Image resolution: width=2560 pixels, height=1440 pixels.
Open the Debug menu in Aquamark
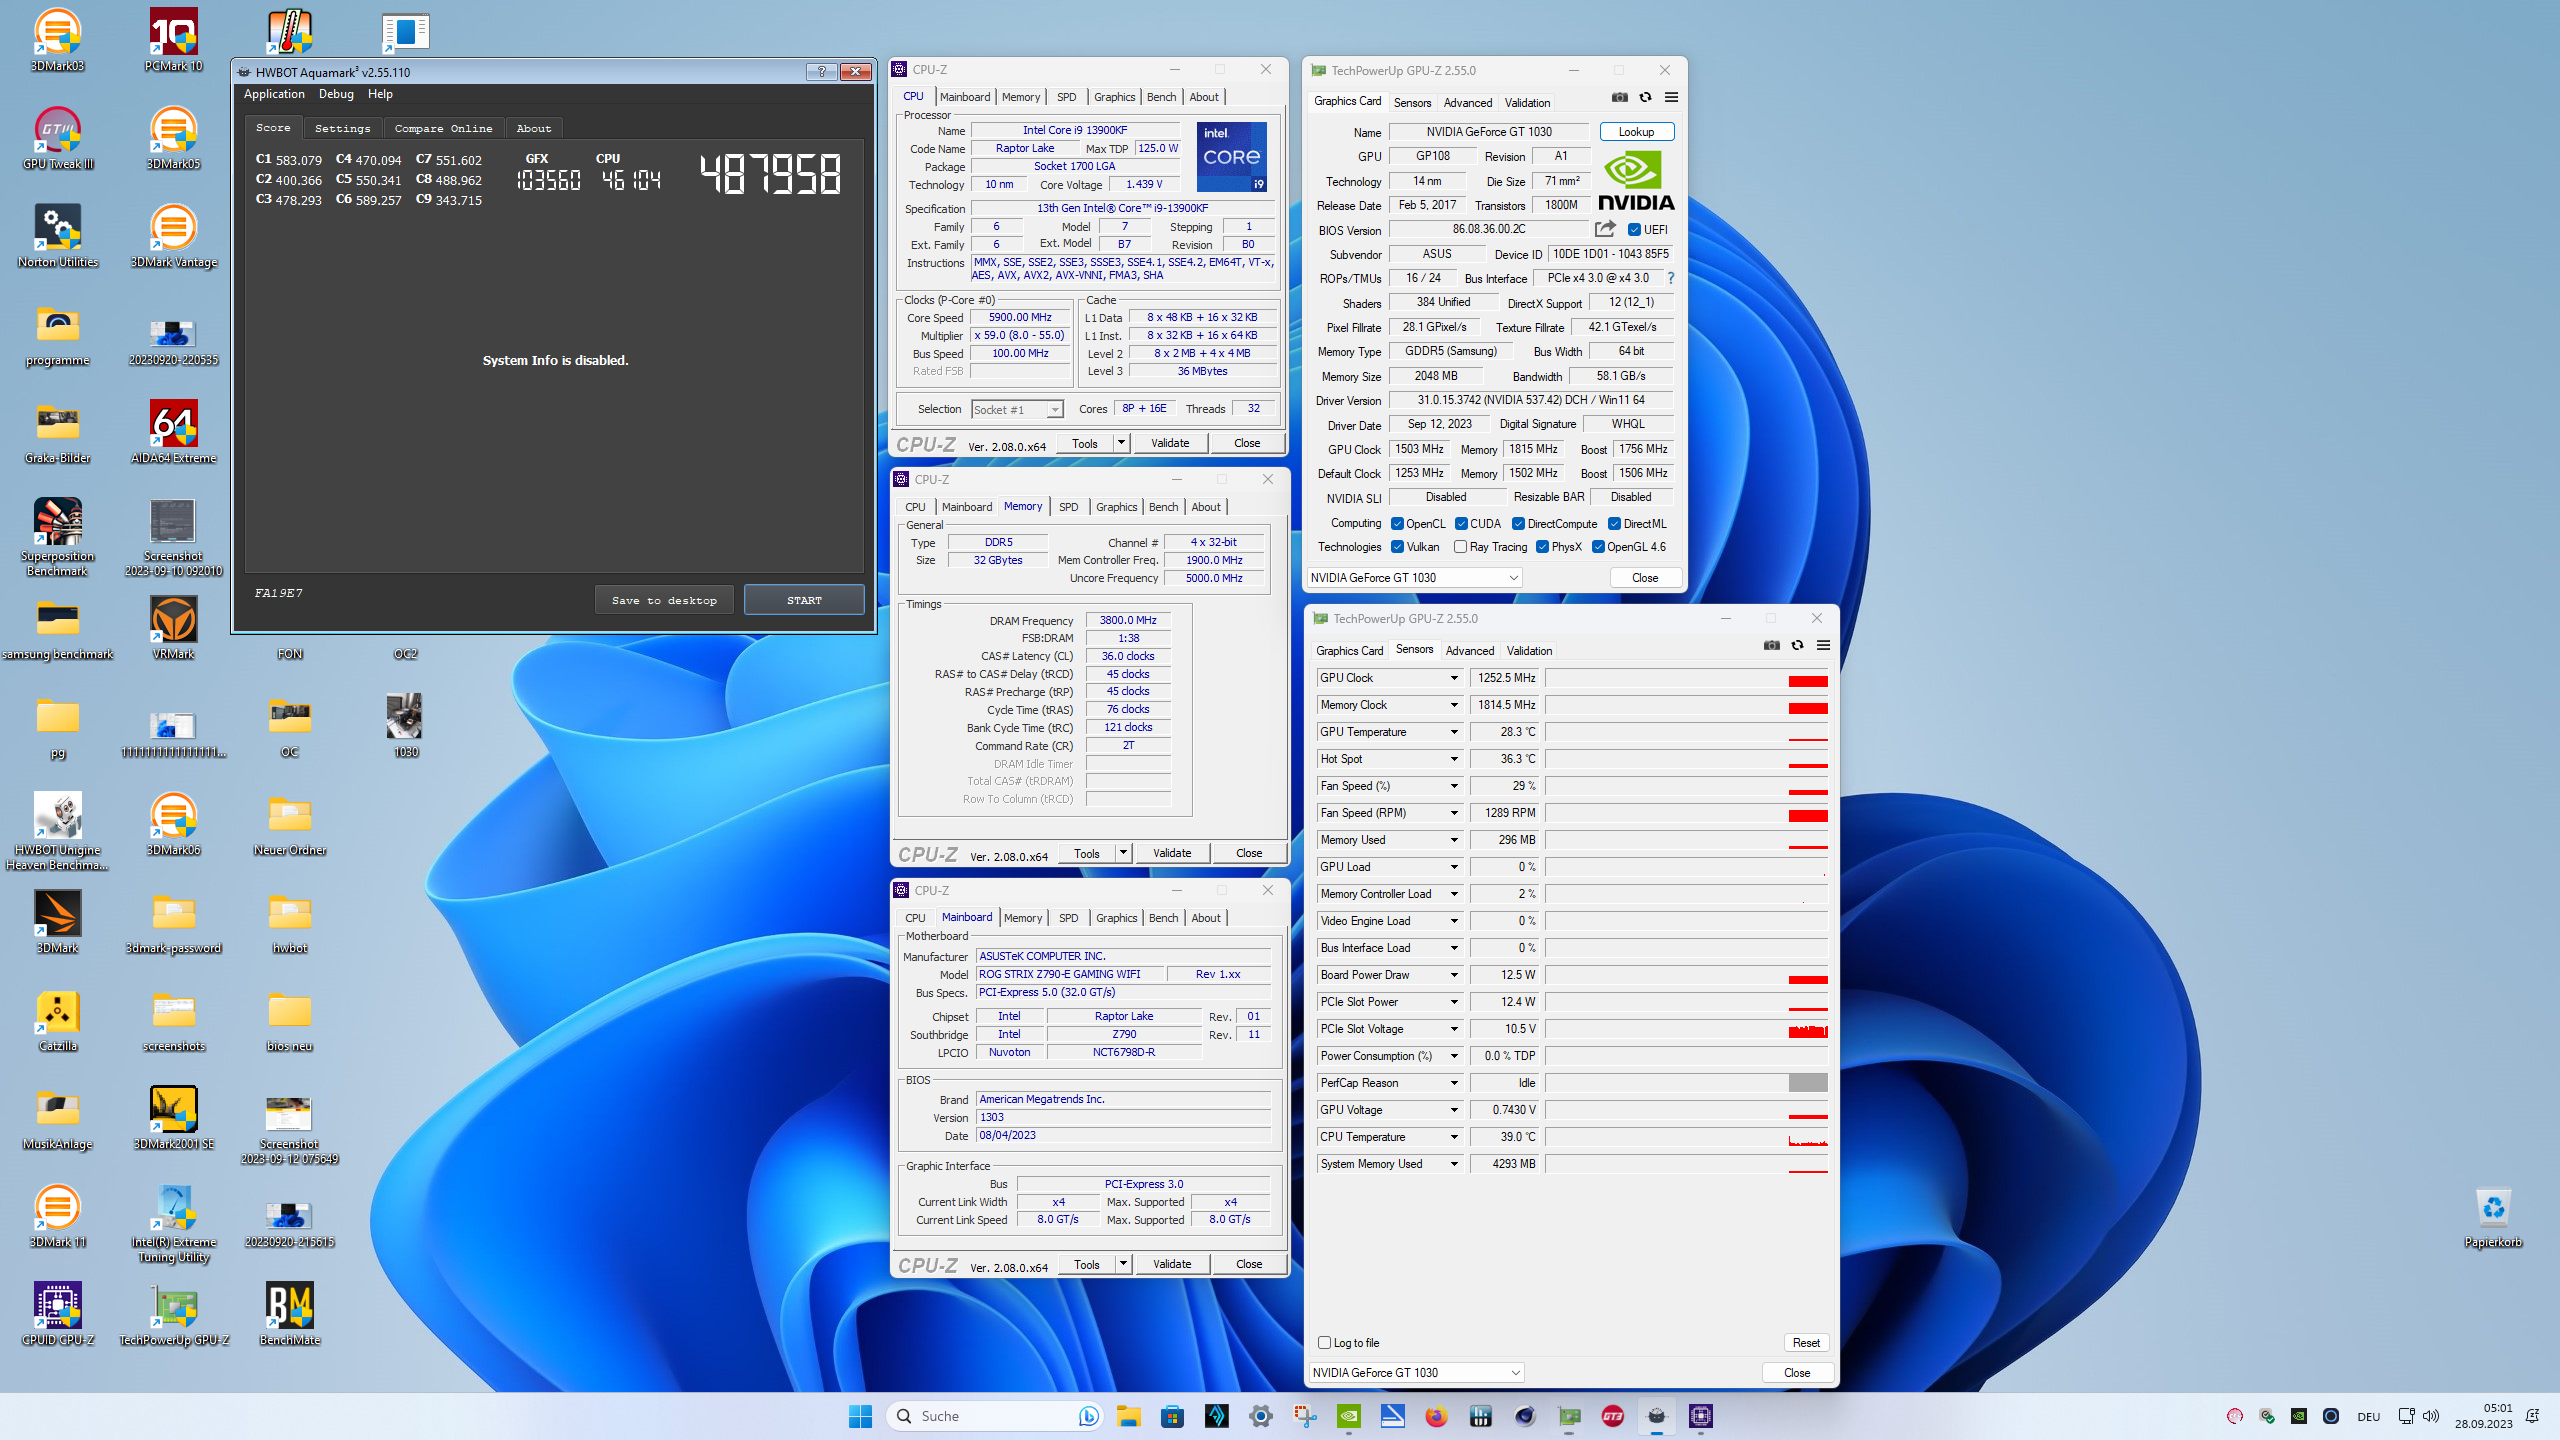336,94
